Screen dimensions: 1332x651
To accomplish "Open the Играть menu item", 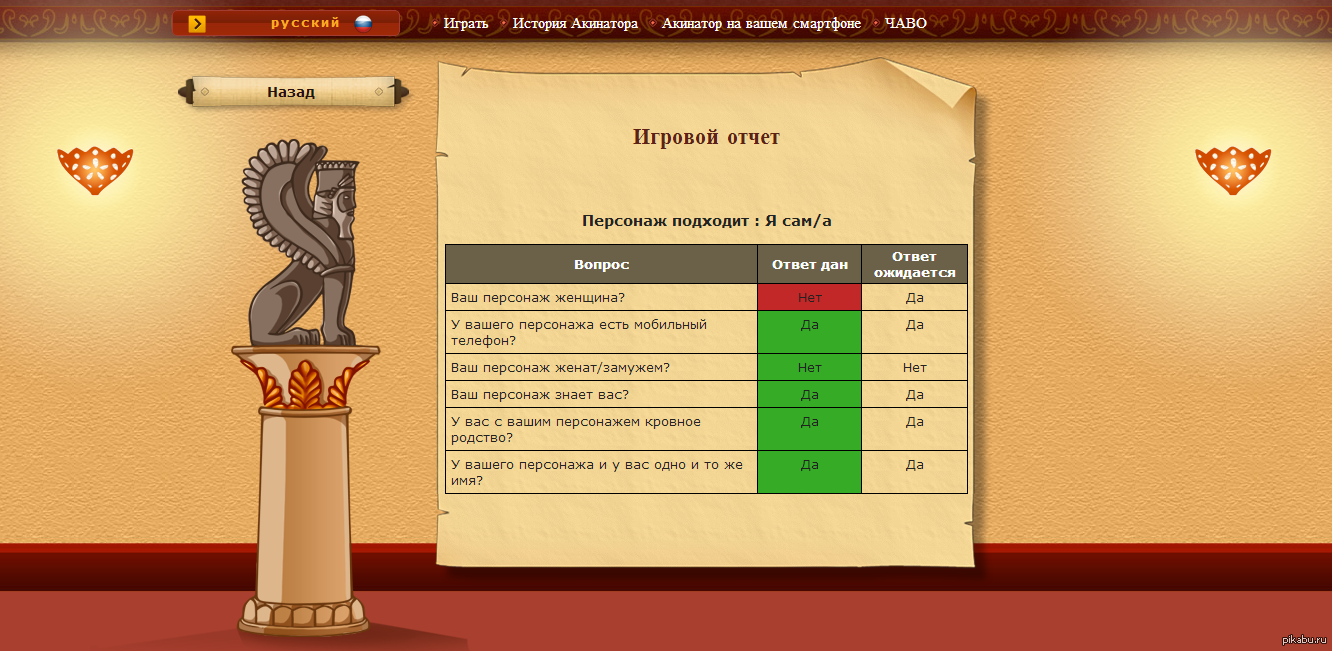I will [x=466, y=23].
